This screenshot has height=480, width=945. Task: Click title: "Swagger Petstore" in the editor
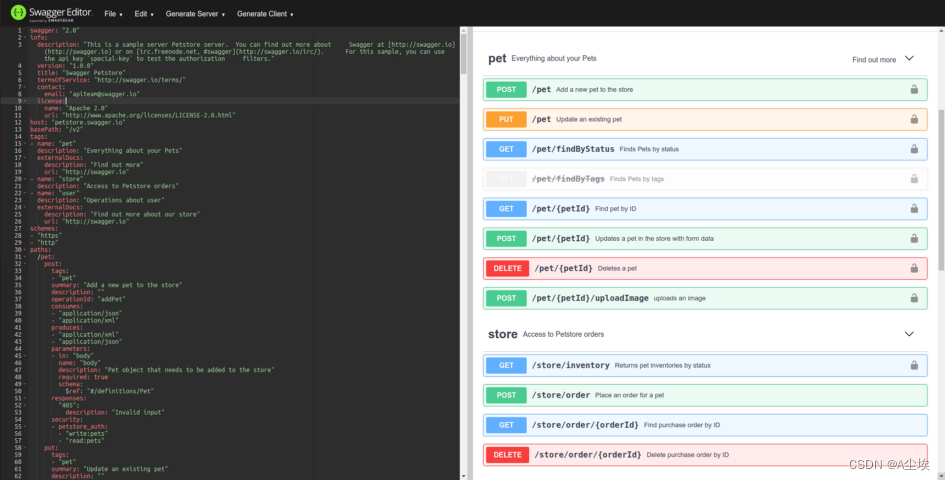tap(81, 73)
